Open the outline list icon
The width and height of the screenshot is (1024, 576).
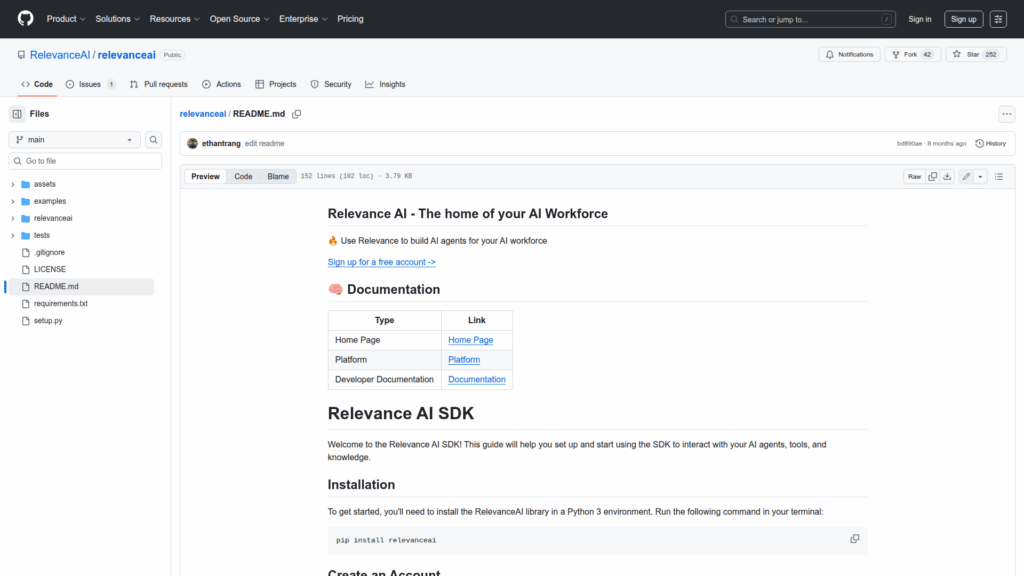999,176
